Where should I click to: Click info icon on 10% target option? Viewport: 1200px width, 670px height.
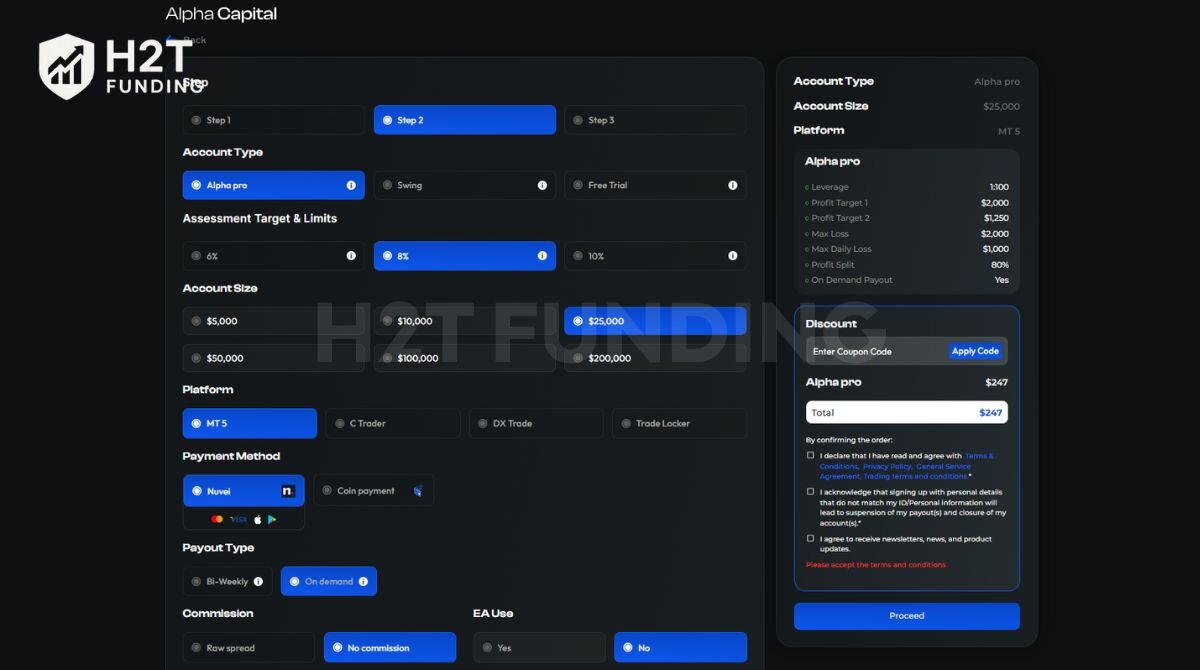click(x=732, y=256)
